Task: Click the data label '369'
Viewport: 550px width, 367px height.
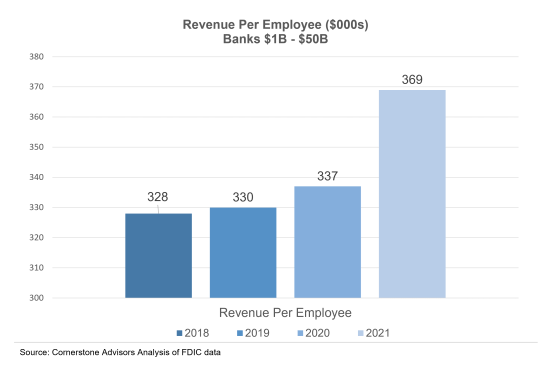Action: coord(412,80)
